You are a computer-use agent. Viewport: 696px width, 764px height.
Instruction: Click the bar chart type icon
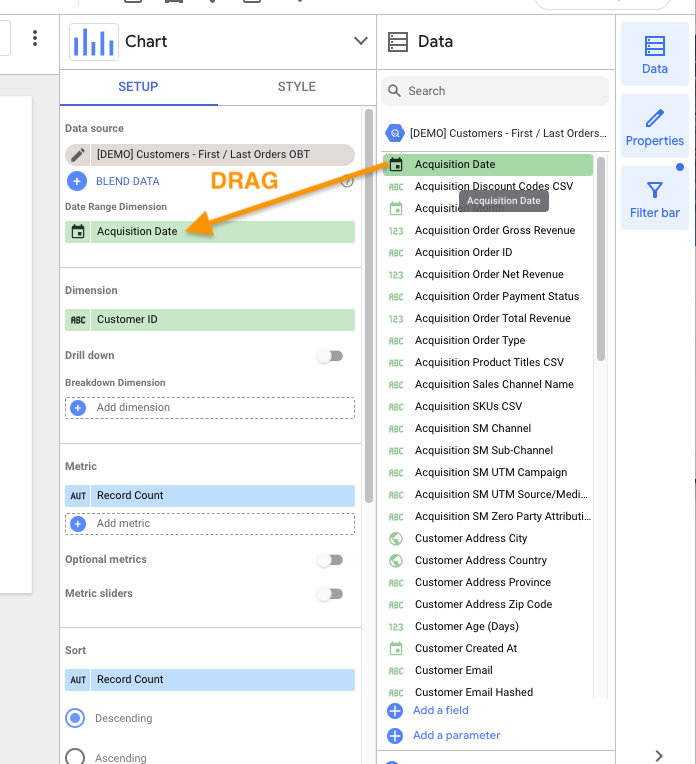[94, 42]
